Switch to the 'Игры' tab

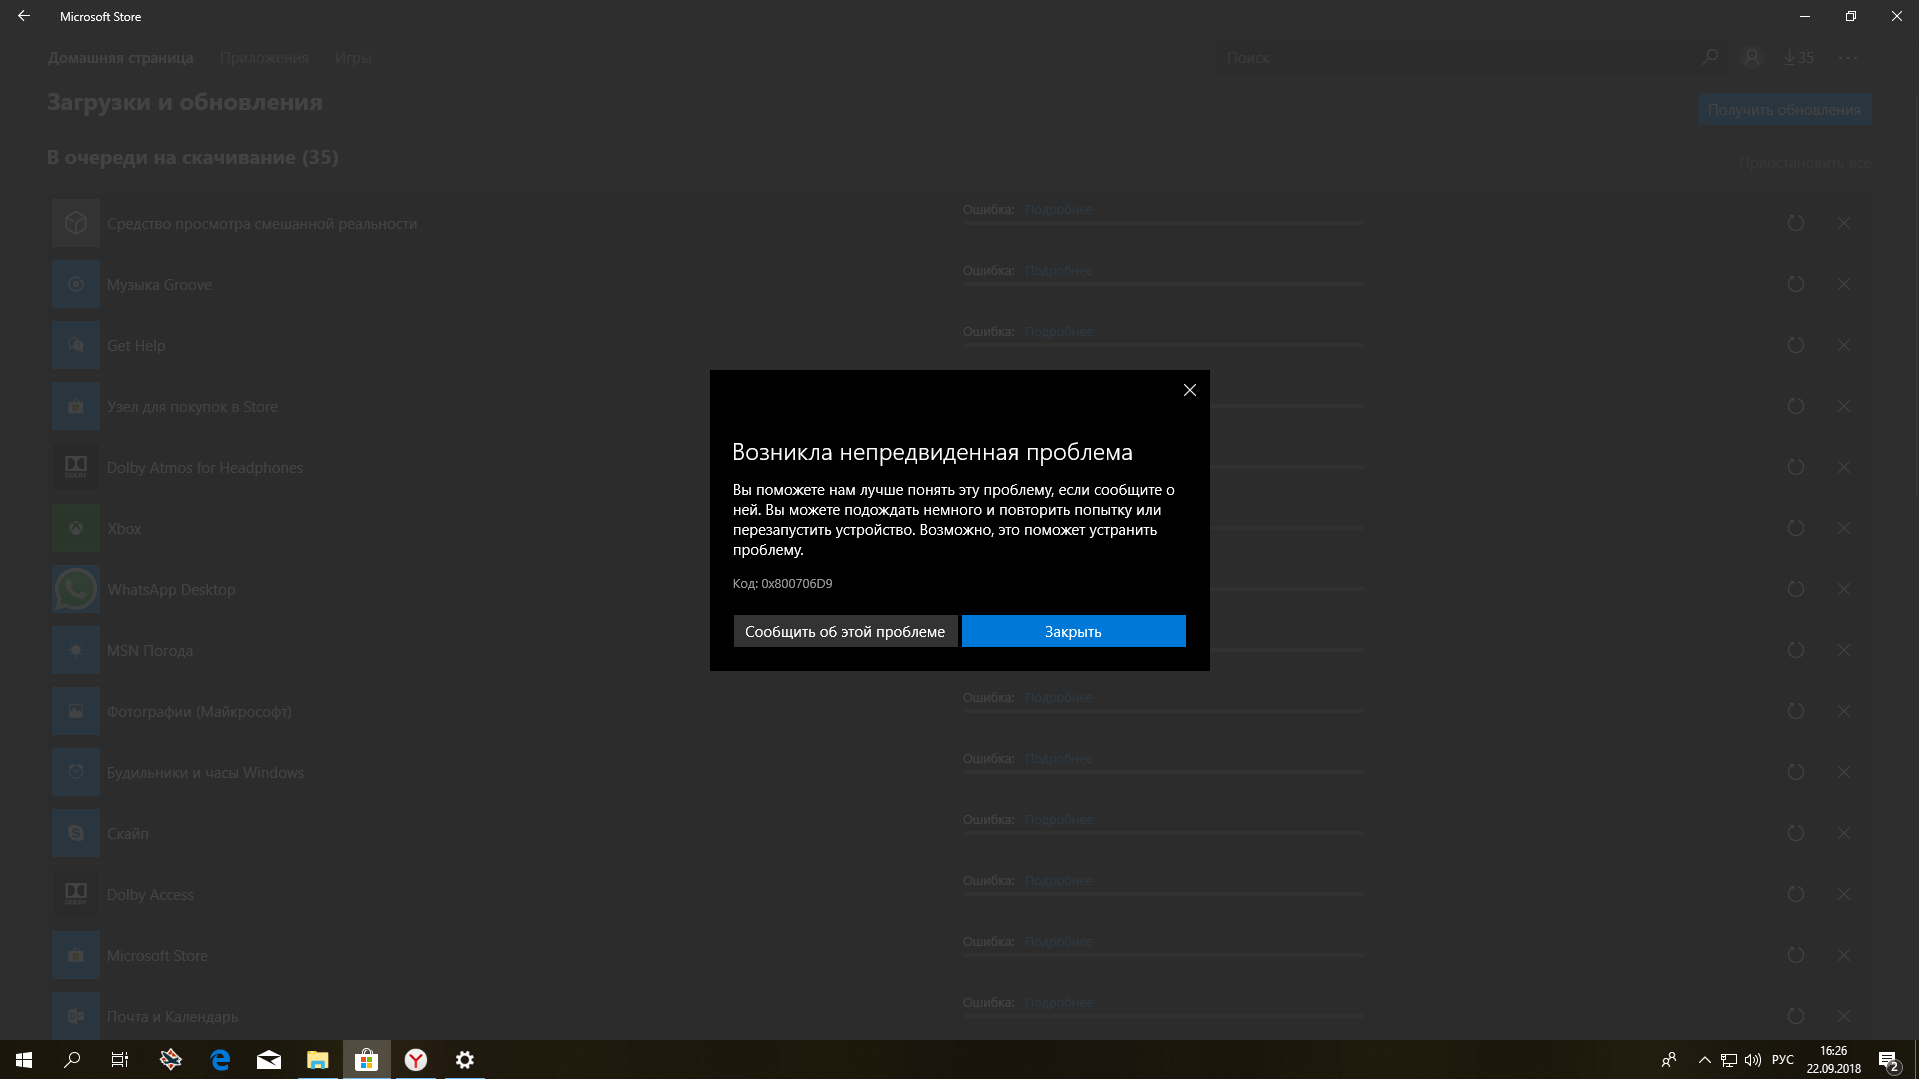pos(353,58)
